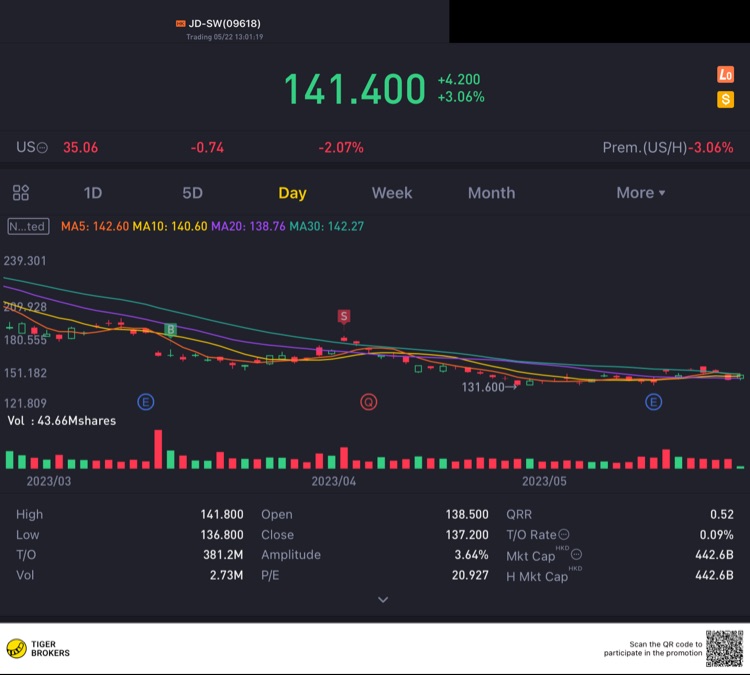Switch to the 5D chart tab
Viewport: 750px width, 675px height.
click(x=192, y=193)
